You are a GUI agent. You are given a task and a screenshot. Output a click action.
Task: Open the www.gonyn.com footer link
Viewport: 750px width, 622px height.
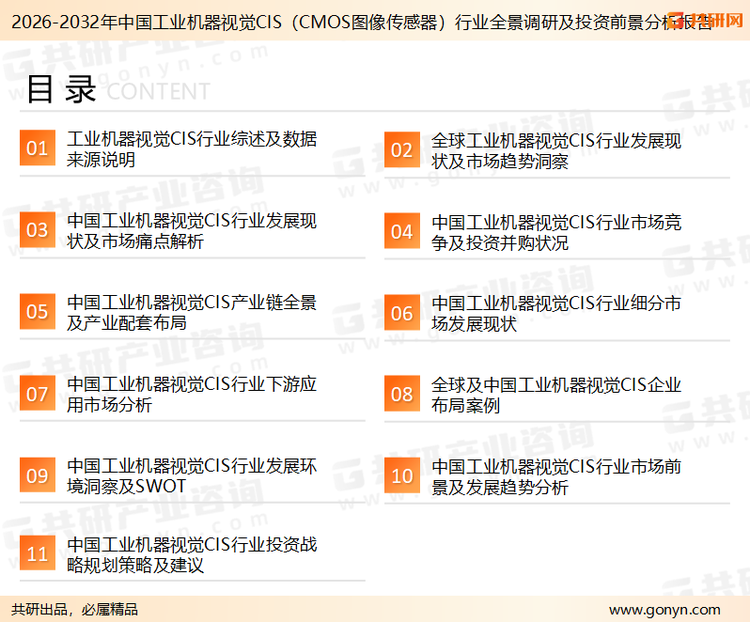[664, 610]
